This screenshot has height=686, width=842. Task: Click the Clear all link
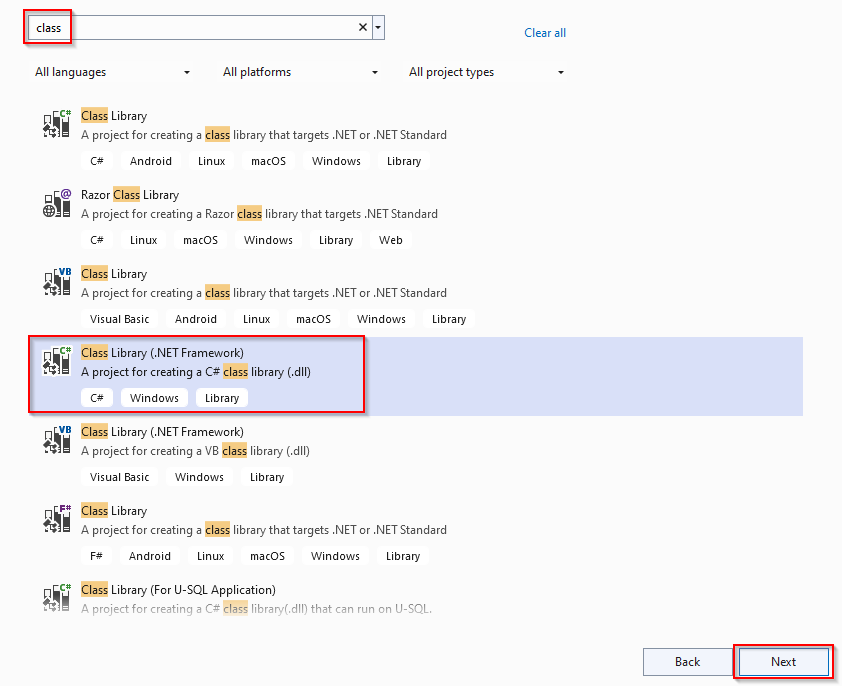545,33
